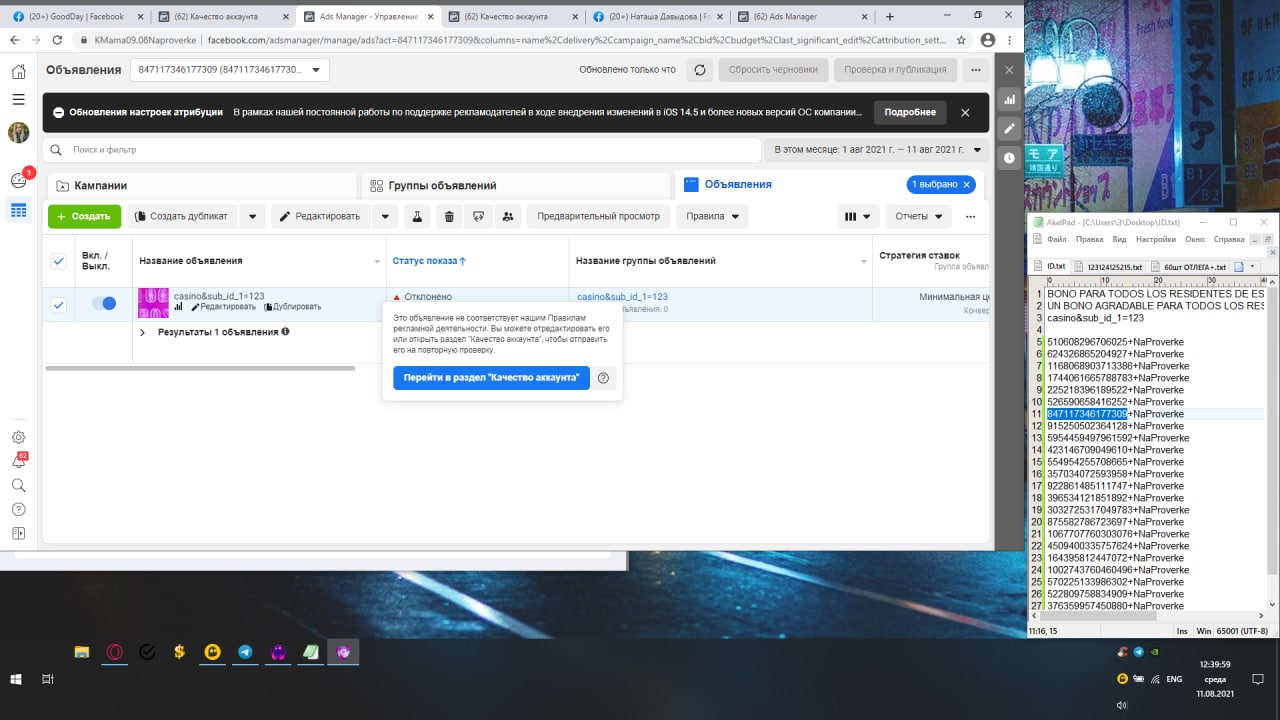Select the Объявления tab
This screenshot has height=720, width=1280.
829,185
